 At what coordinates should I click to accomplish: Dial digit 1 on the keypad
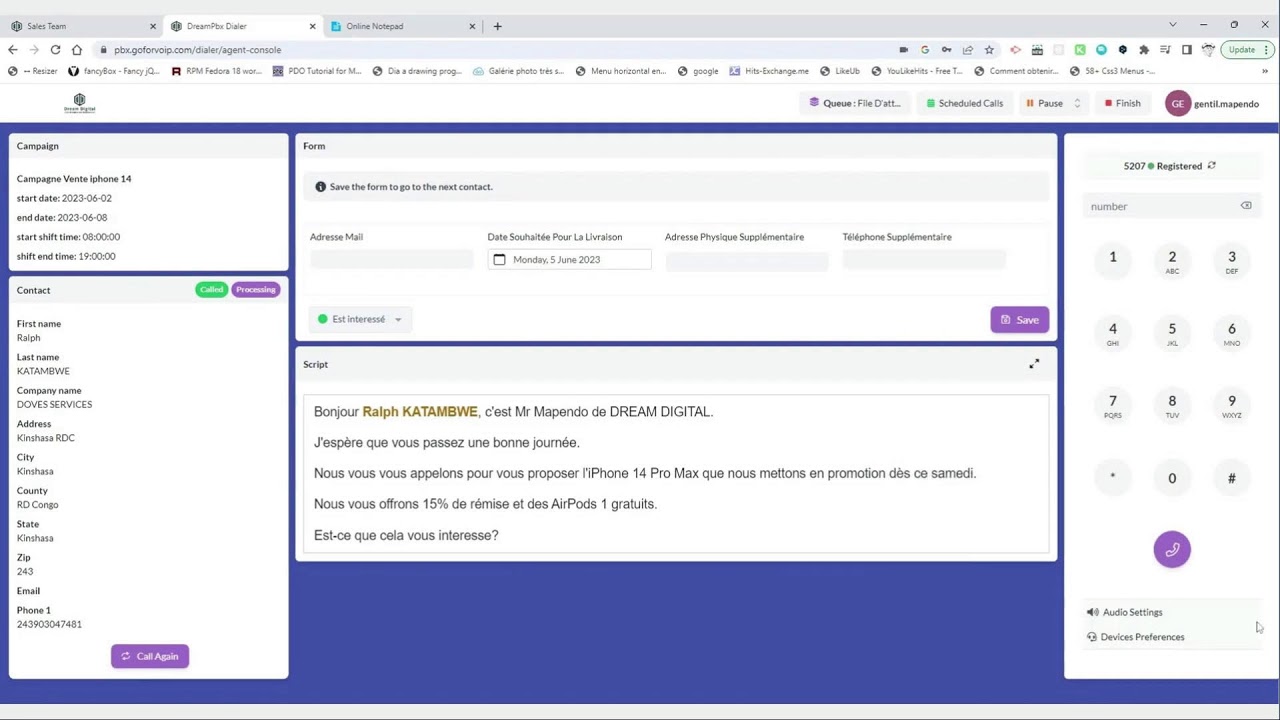pos(1112,258)
